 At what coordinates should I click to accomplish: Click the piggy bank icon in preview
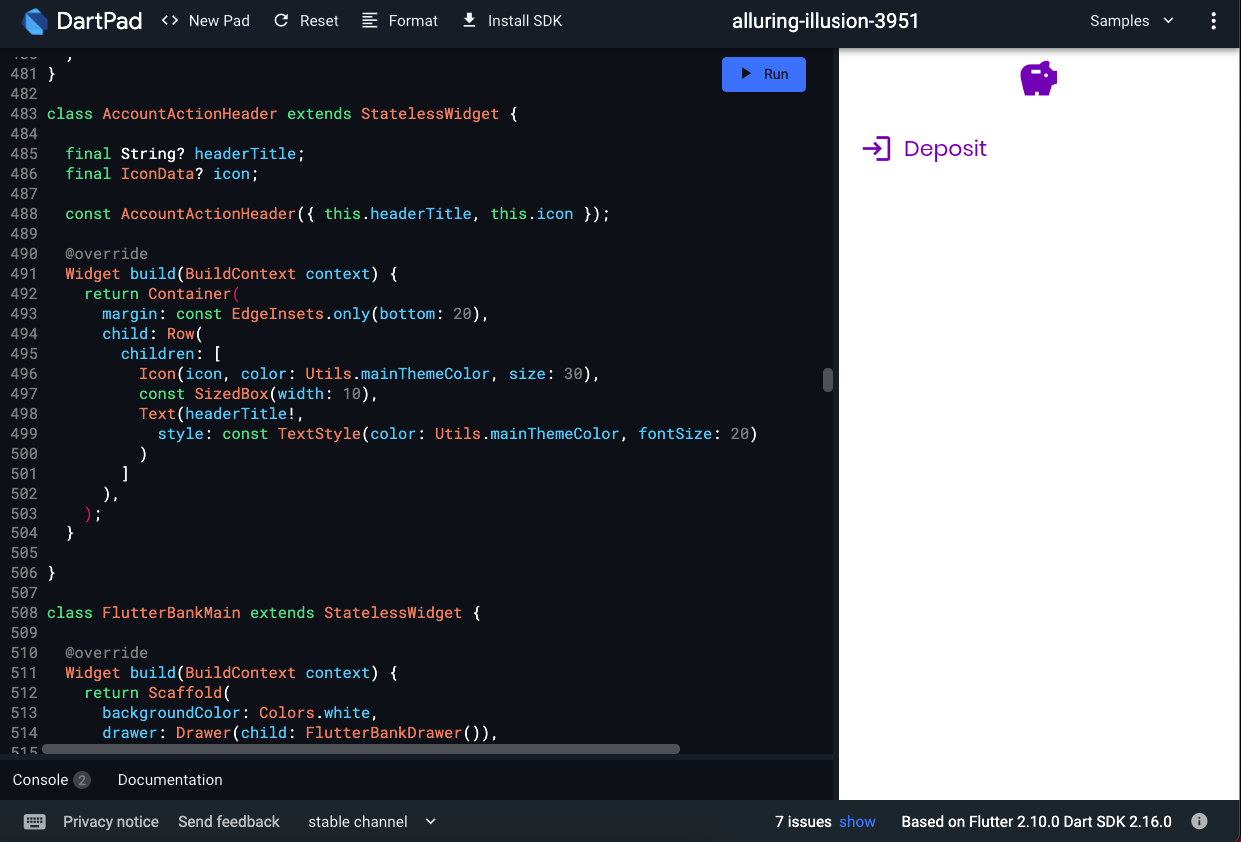pos(1039,79)
